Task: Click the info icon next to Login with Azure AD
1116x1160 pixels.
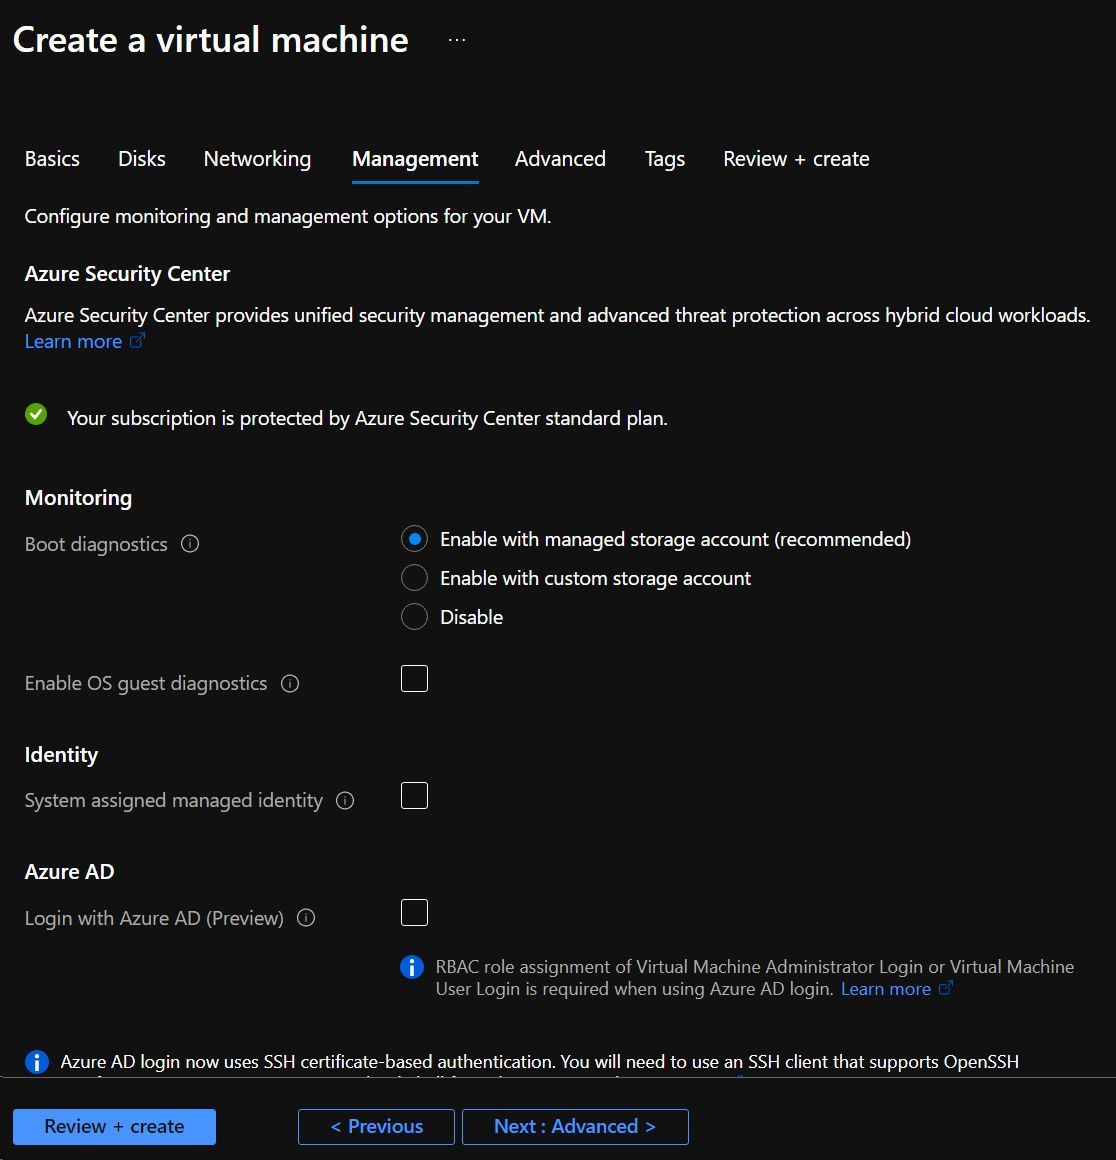Action: [x=305, y=917]
